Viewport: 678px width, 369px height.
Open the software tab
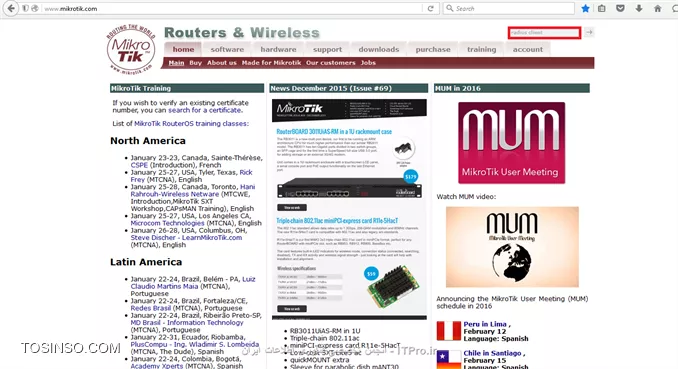click(x=227, y=49)
